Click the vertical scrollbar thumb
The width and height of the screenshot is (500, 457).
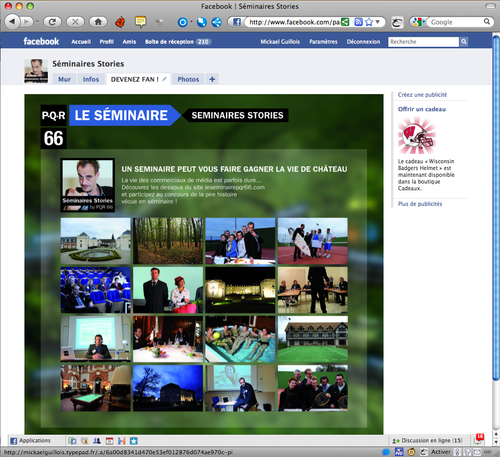[496, 208]
